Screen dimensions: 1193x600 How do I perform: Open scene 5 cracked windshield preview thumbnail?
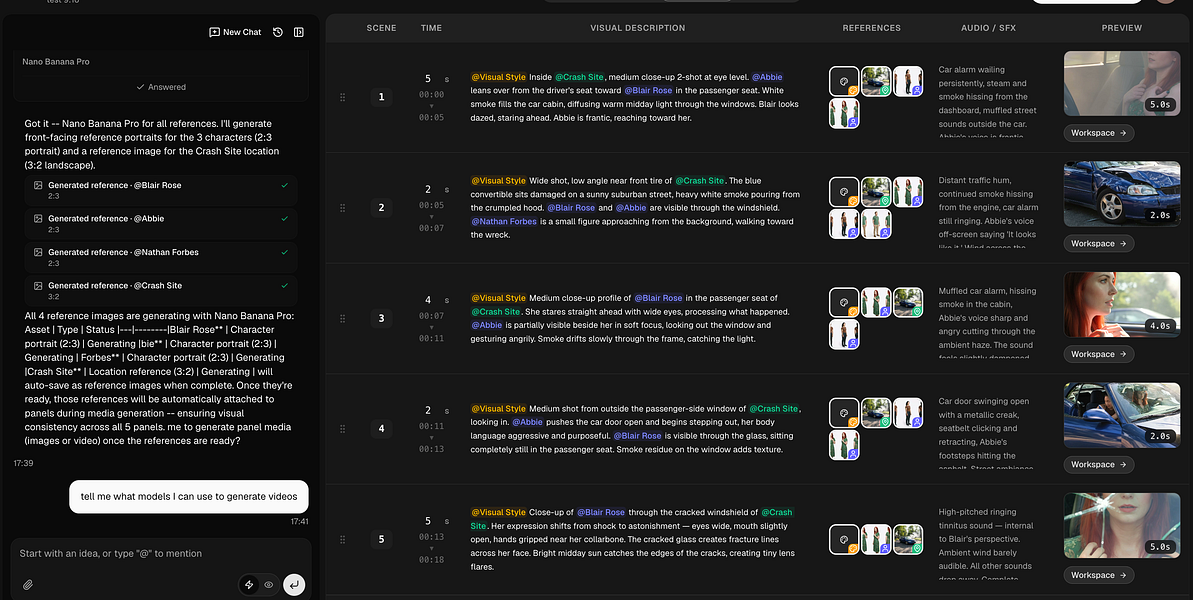[x=1121, y=525]
